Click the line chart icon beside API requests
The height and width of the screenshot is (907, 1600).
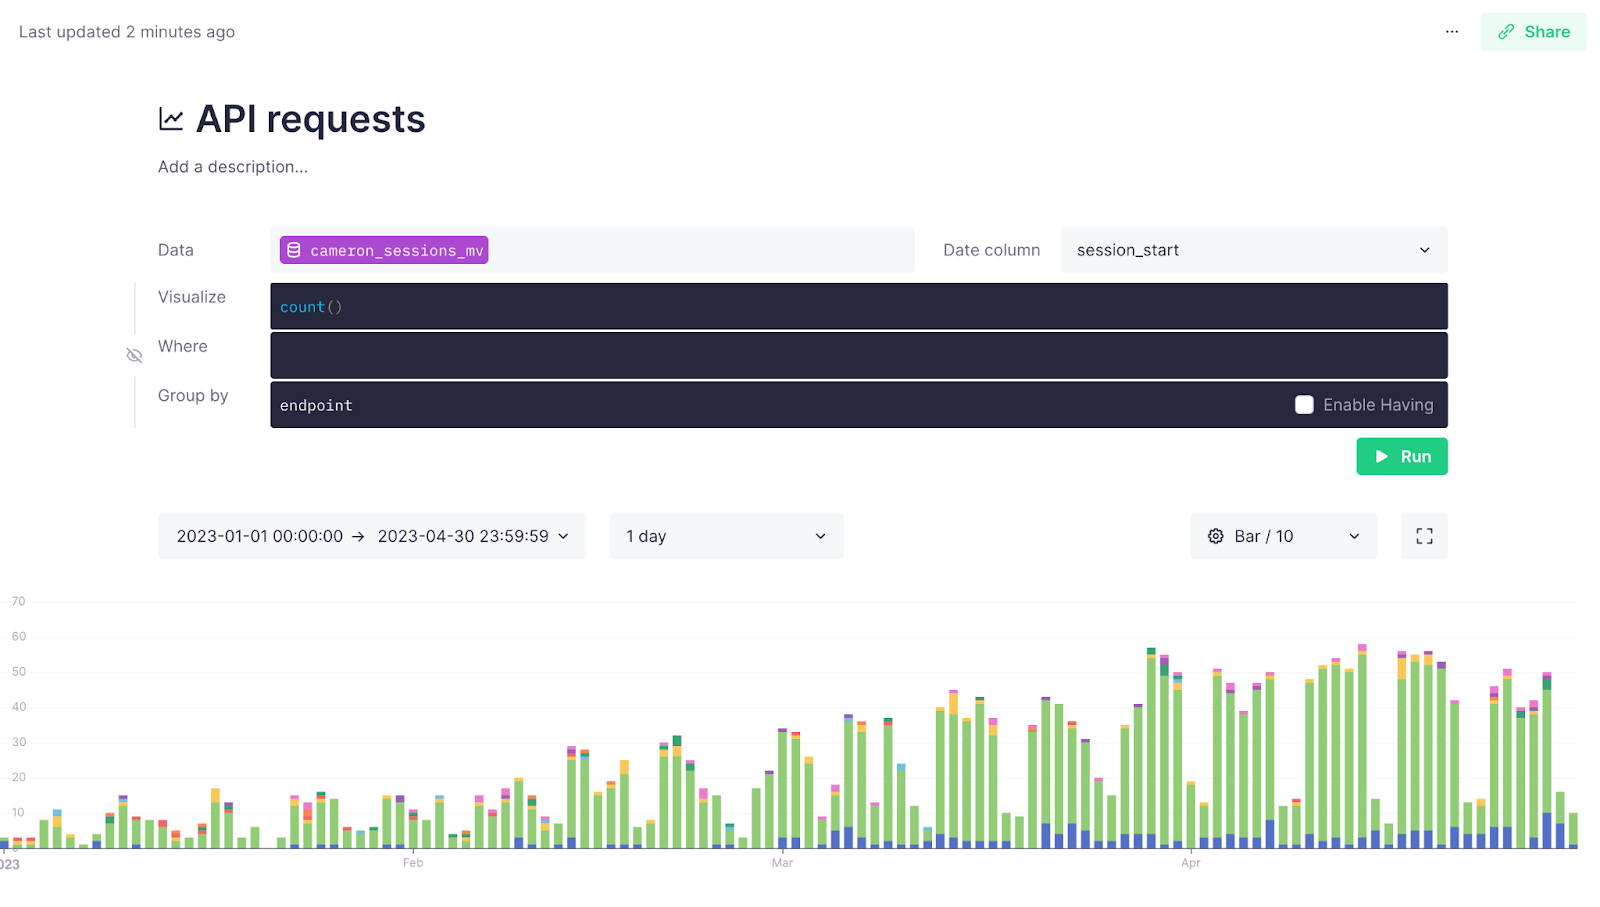(x=171, y=120)
